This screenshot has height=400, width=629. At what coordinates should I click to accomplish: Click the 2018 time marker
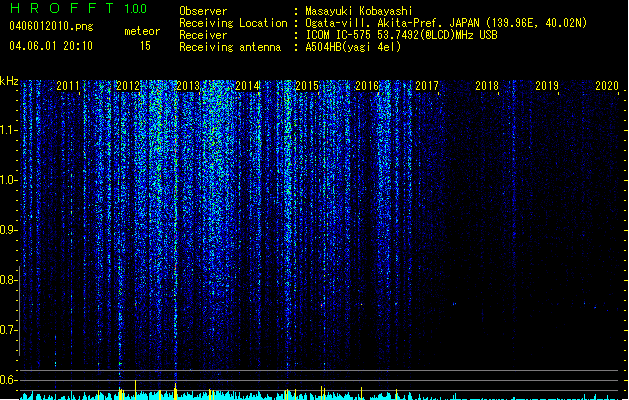tap(487, 86)
